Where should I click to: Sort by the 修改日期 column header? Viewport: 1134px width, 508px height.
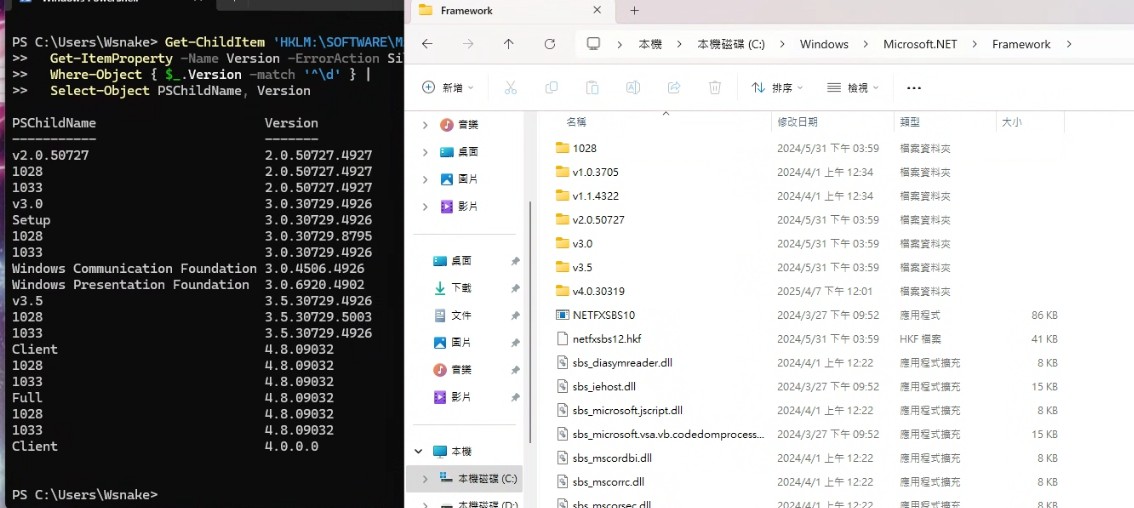(x=797, y=122)
